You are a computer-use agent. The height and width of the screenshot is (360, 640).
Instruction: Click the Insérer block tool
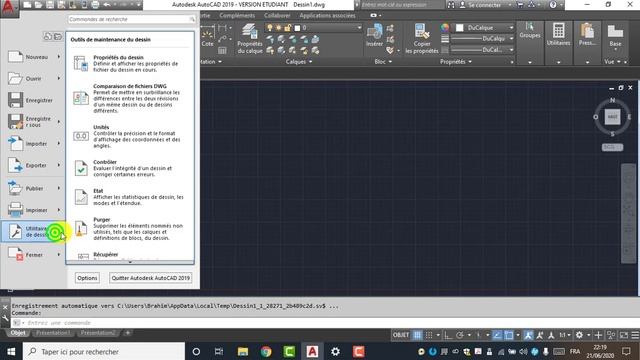[x=374, y=35]
